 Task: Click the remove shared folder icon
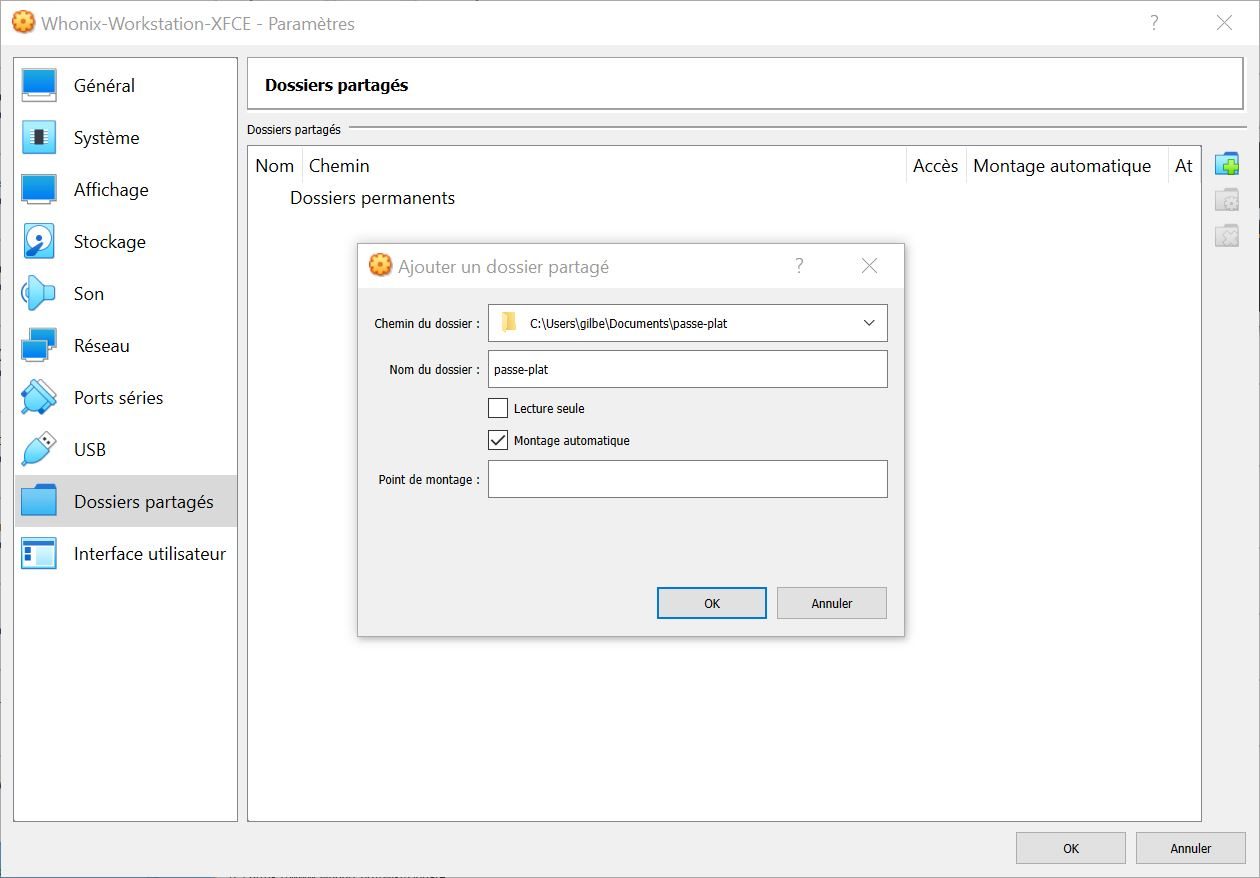pos(1227,236)
